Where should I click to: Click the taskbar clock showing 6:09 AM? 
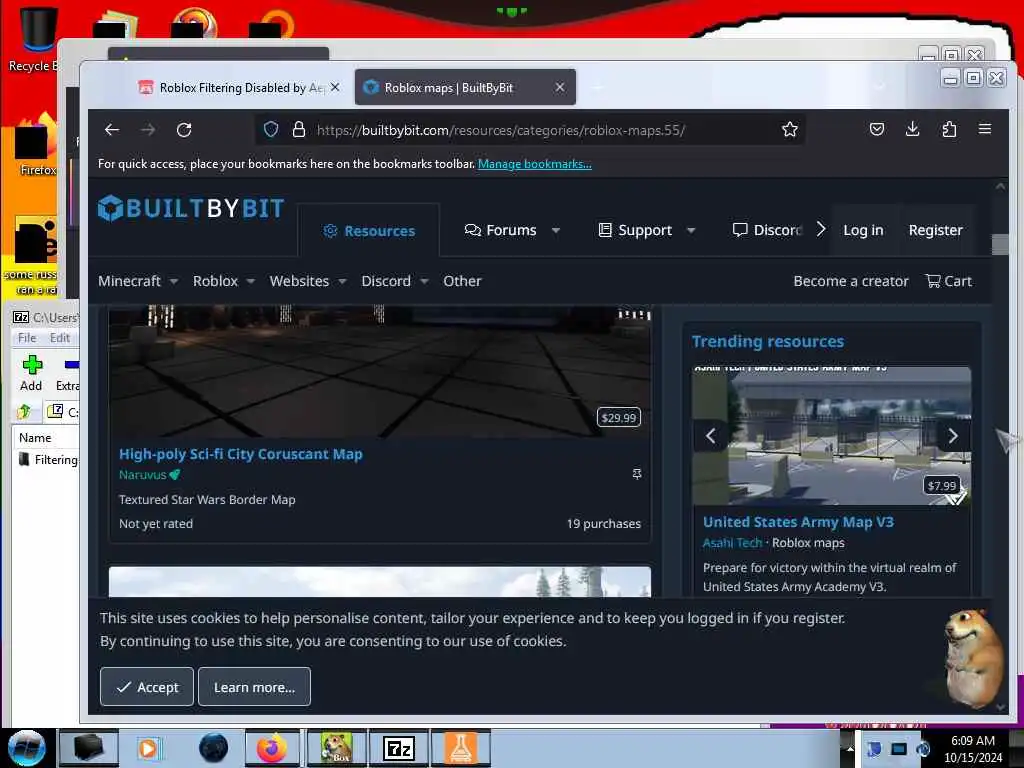pos(973,748)
